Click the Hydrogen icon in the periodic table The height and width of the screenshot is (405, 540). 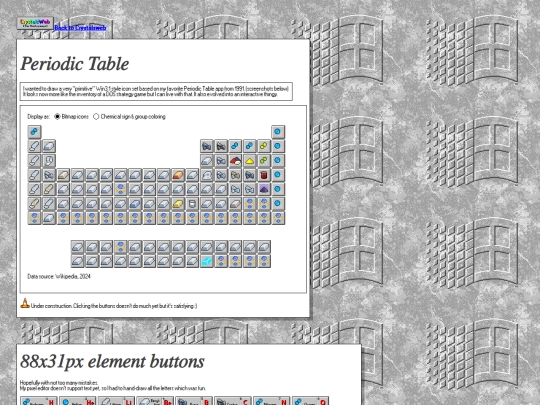[34, 132]
